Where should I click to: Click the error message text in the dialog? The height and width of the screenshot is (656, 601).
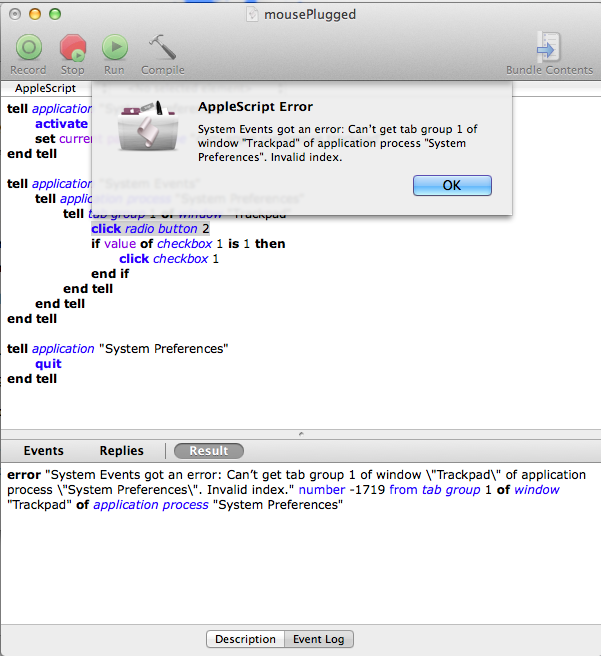click(338, 143)
